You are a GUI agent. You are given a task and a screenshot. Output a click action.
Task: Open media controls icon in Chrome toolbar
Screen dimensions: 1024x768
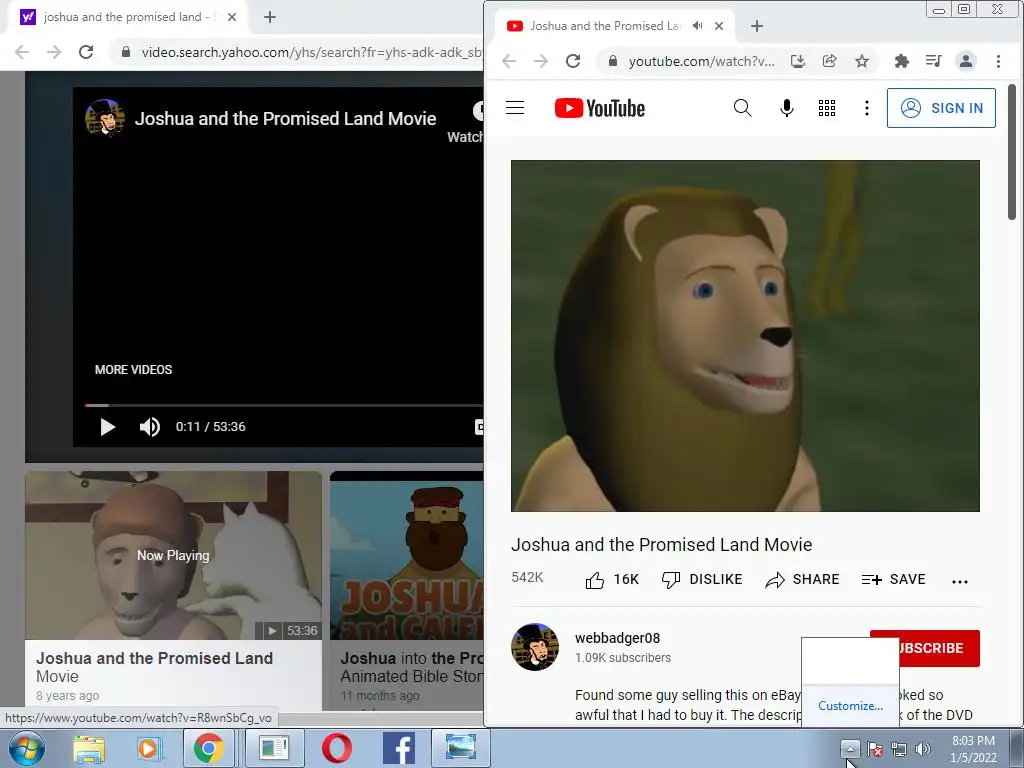pos(933,61)
